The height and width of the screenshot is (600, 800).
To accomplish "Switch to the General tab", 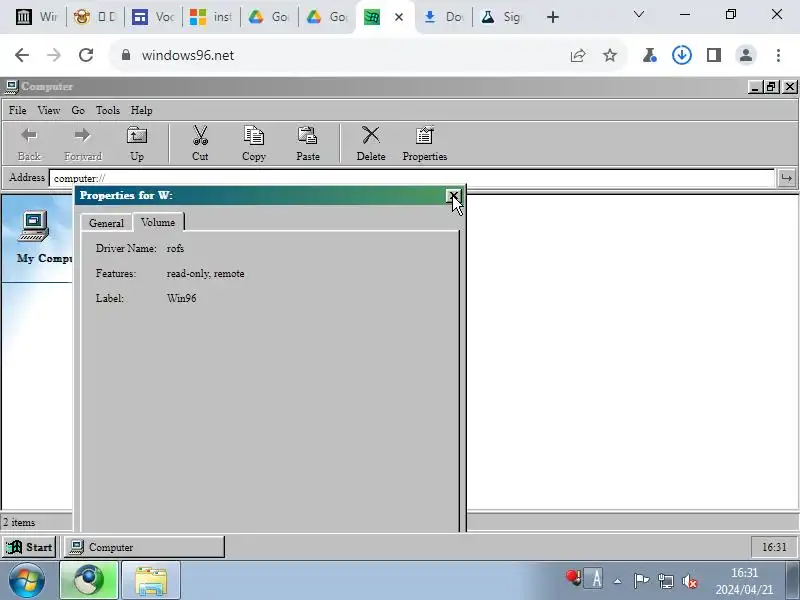I will (x=106, y=223).
